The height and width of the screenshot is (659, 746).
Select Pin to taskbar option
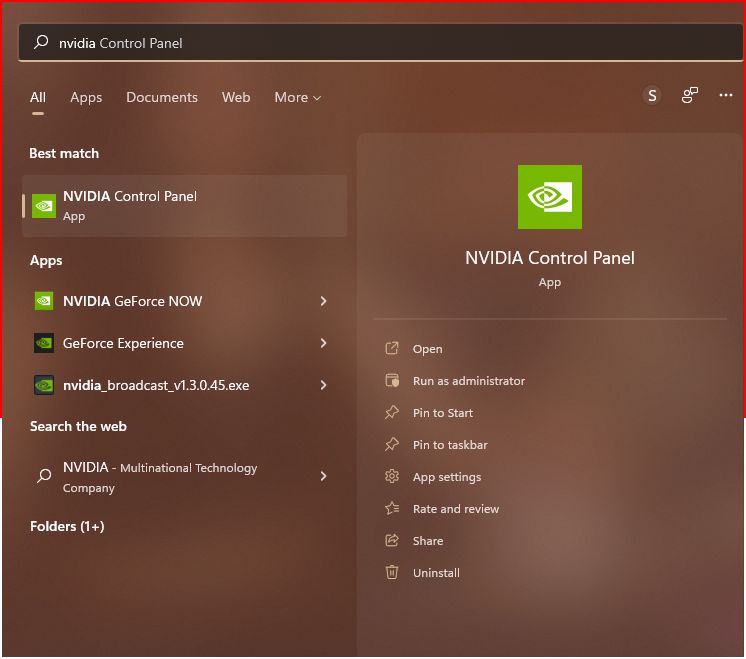pyautogui.click(x=450, y=445)
